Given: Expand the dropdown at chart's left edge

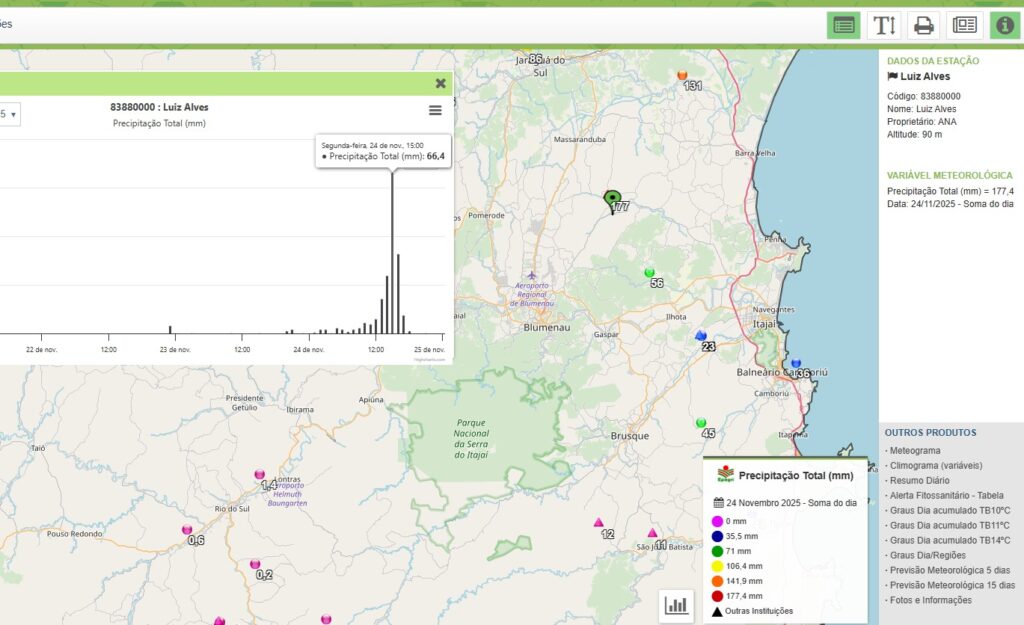Looking at the screenshot, I should (9, 114).
